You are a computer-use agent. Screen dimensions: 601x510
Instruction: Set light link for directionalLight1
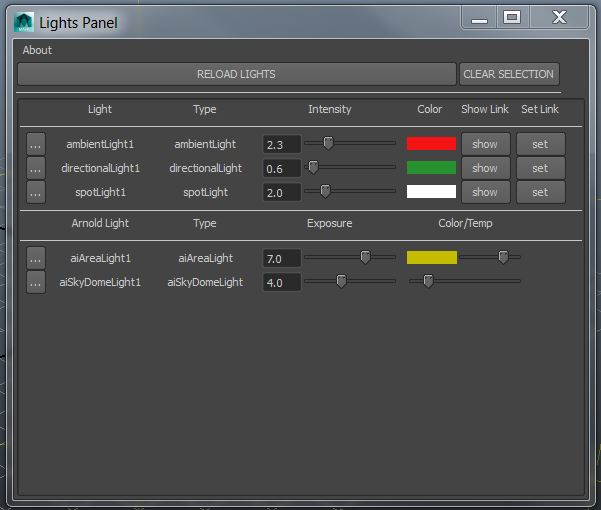[x=540, y=168]
